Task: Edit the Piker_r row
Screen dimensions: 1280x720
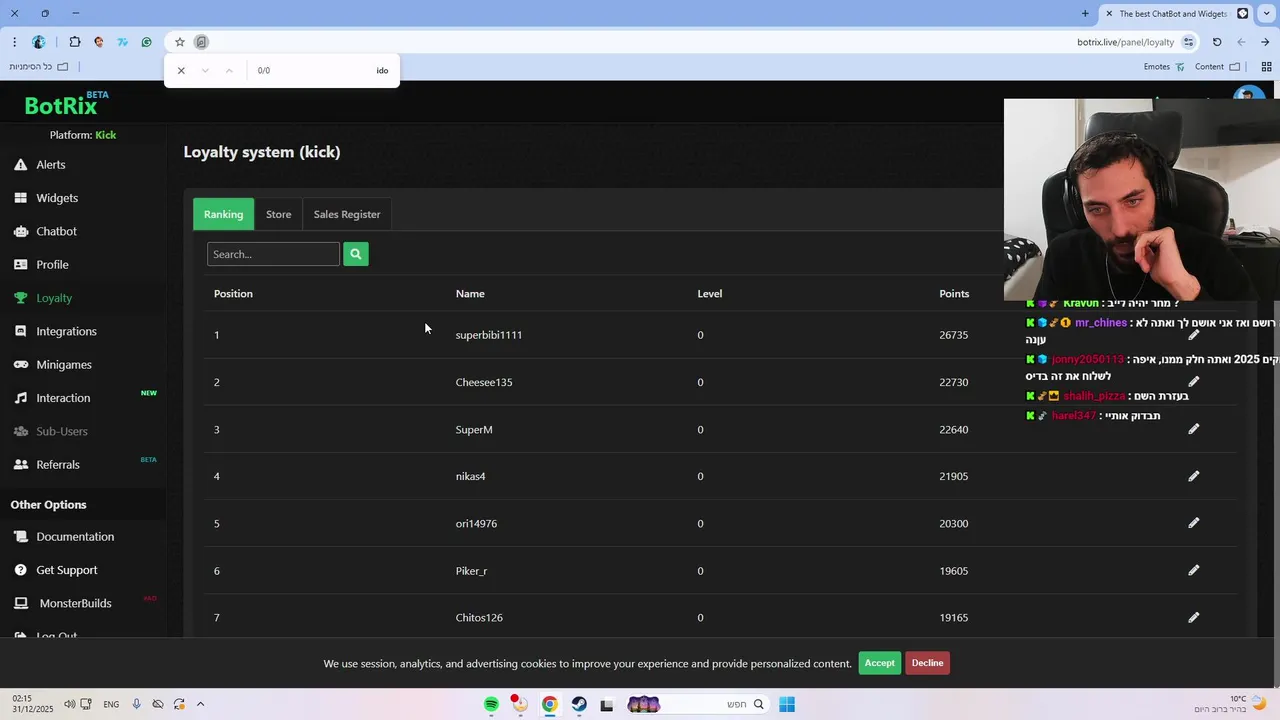Action: 1193,570
